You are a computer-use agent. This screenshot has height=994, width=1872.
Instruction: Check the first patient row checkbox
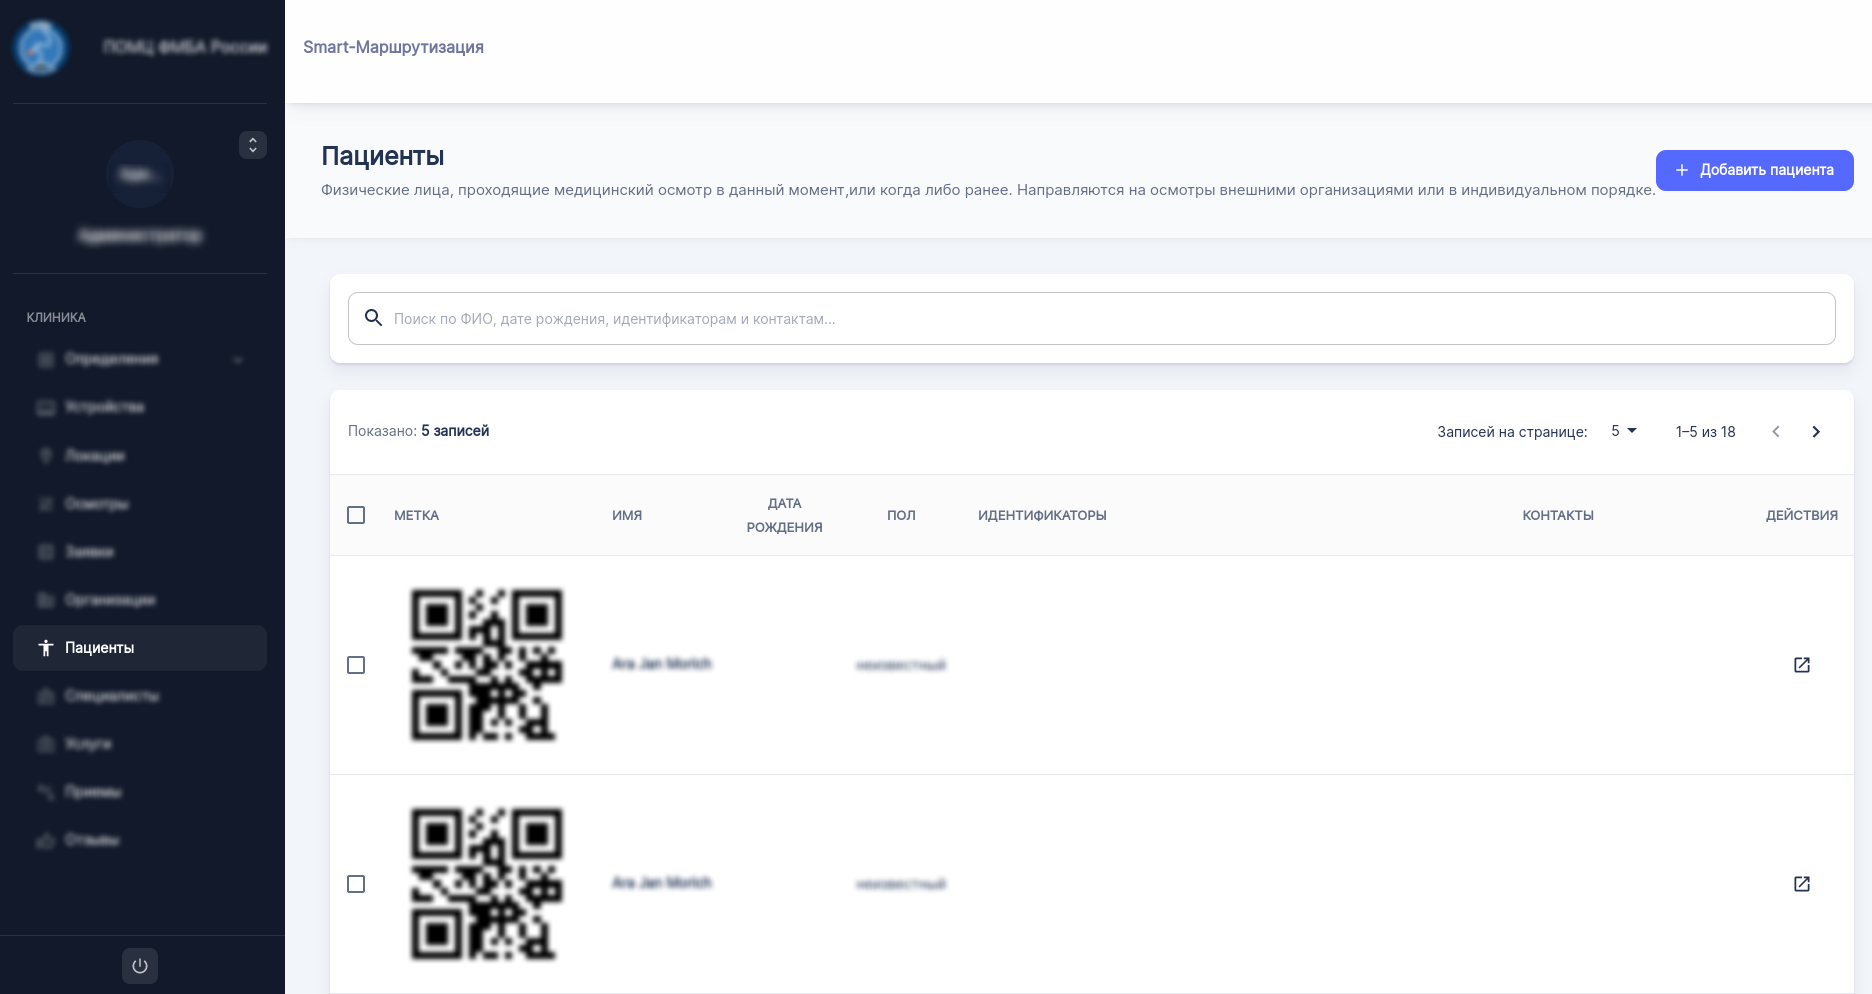point(356,664)
